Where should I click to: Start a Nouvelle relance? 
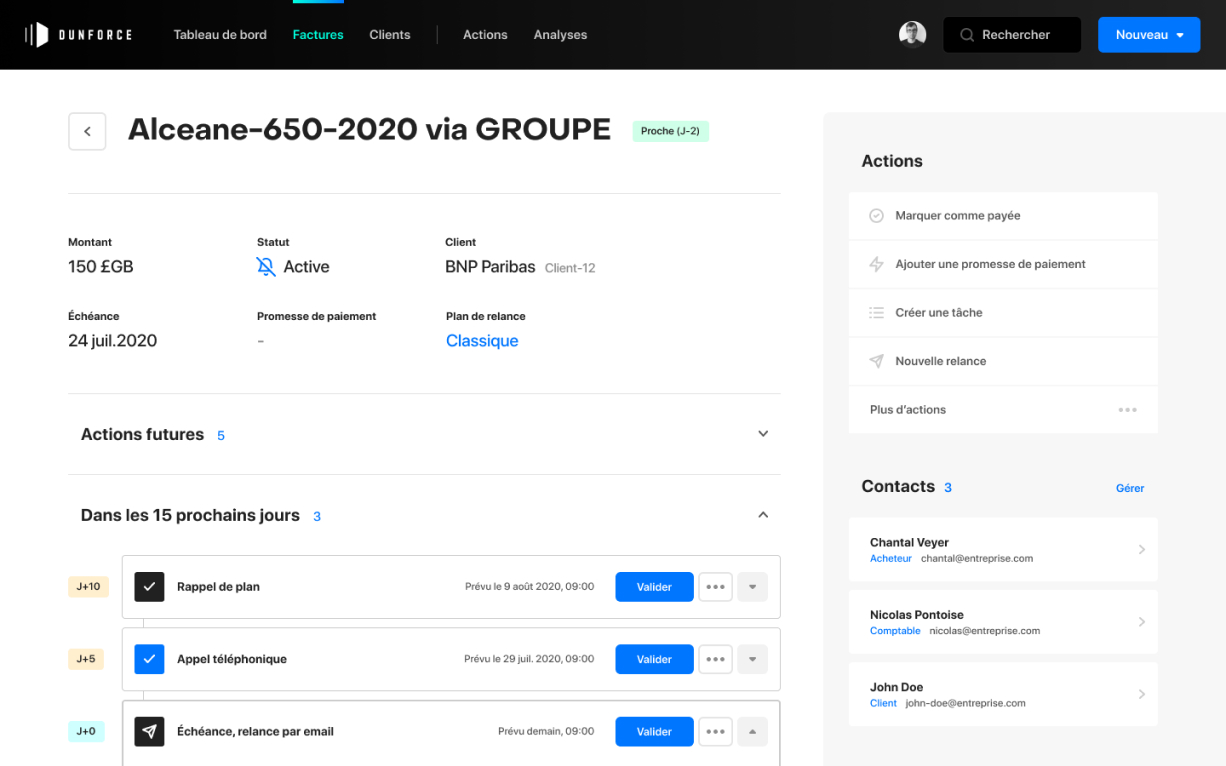pos(1003,361)
